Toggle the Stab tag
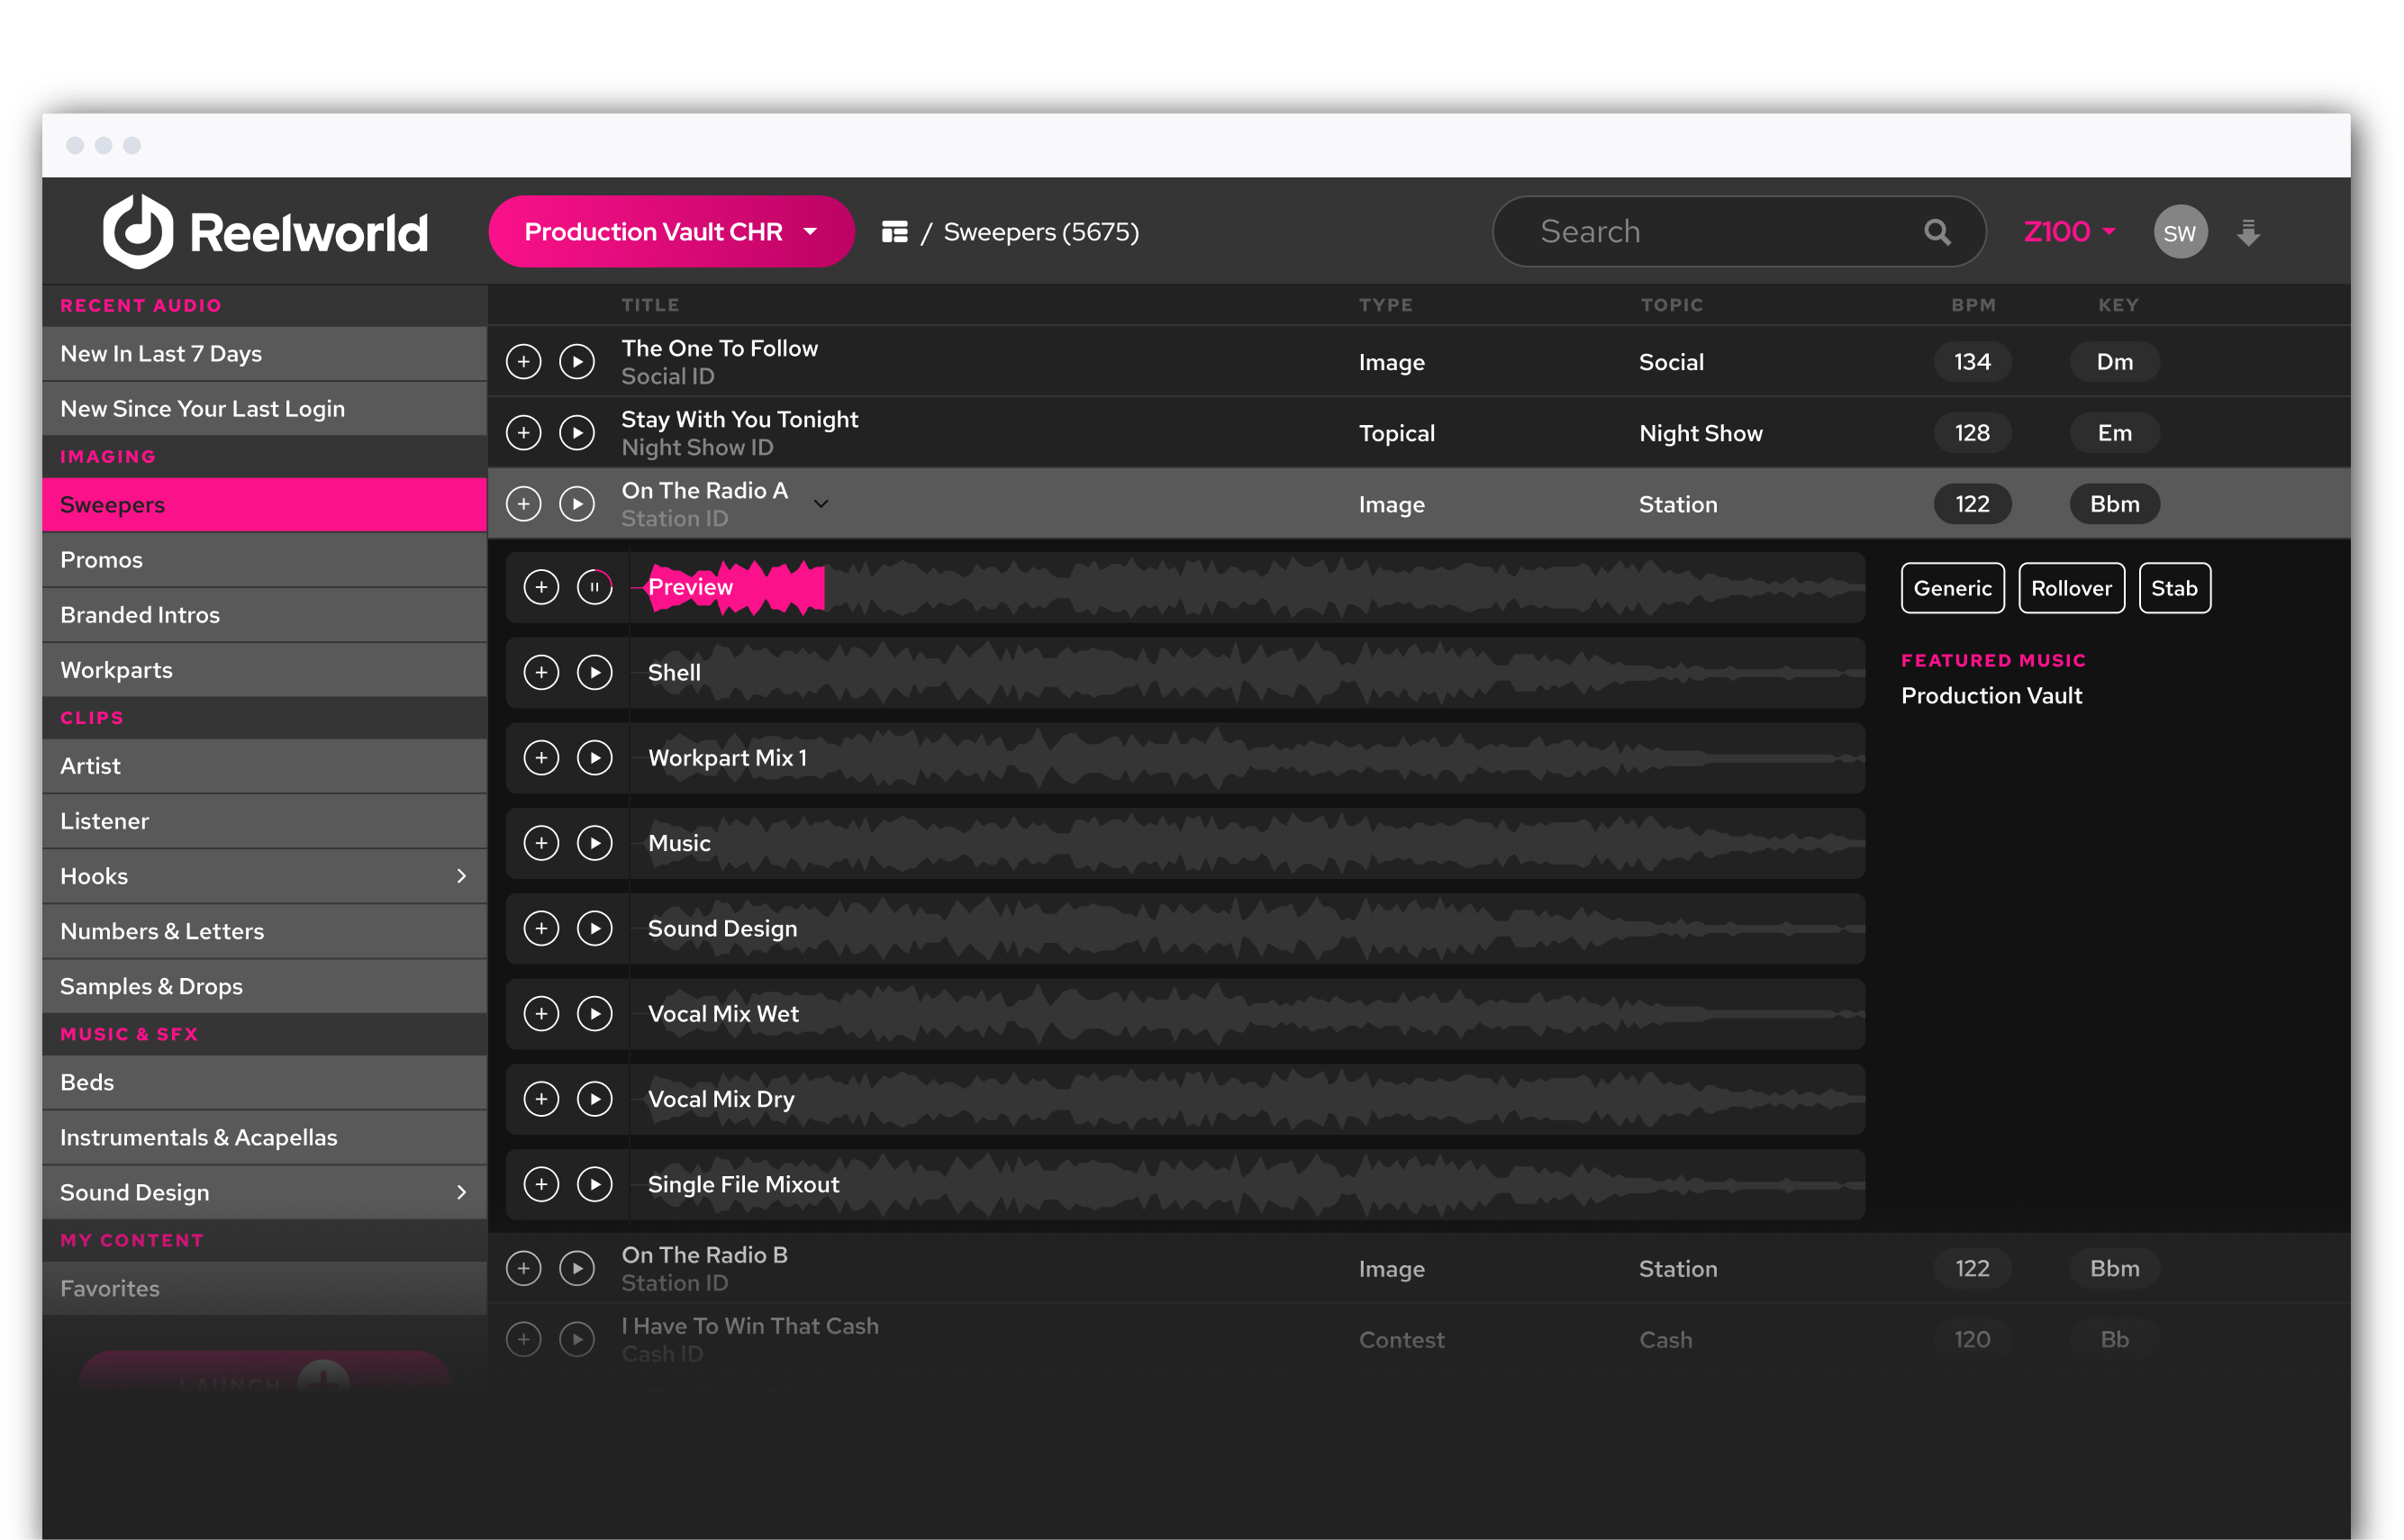 pos(2174,588)
